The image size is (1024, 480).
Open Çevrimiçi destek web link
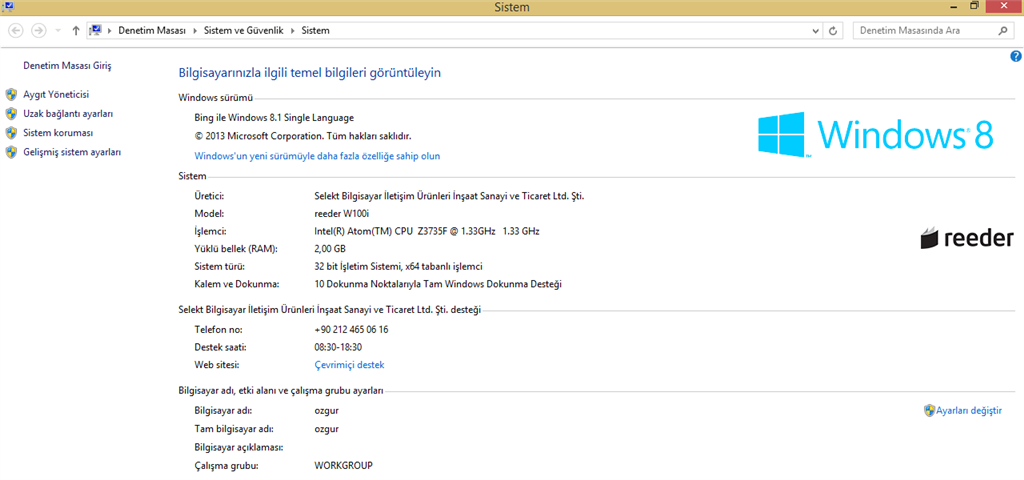click(x=349, y=365)
